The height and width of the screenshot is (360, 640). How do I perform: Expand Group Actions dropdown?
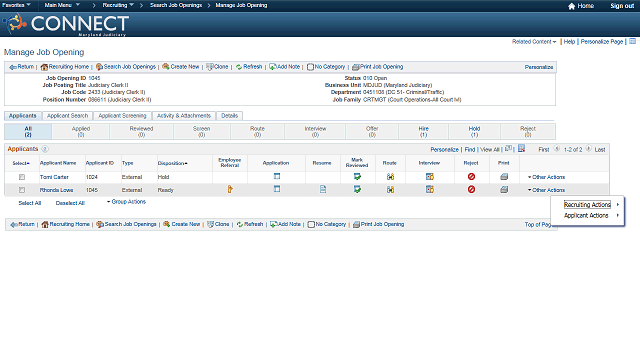126,202
